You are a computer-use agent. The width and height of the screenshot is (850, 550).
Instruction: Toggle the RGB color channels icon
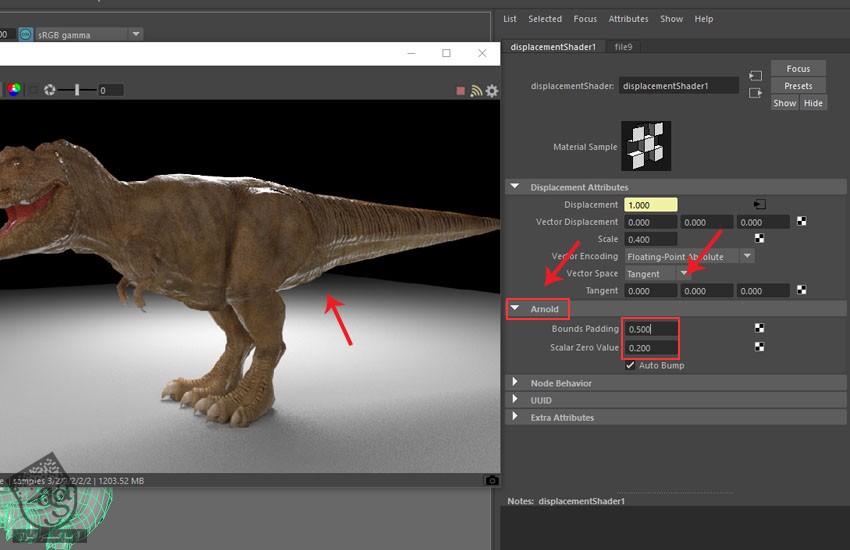coord(14,90)
